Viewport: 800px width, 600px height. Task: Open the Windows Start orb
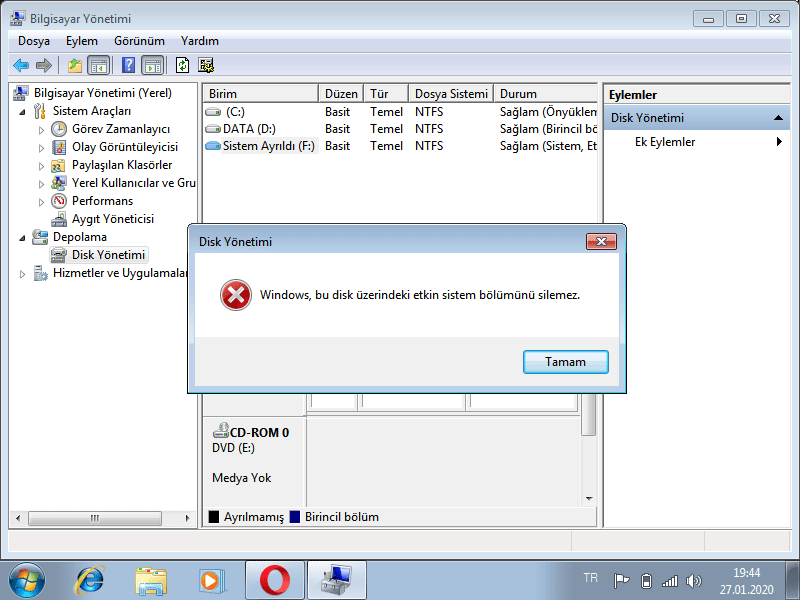point(27,581)
